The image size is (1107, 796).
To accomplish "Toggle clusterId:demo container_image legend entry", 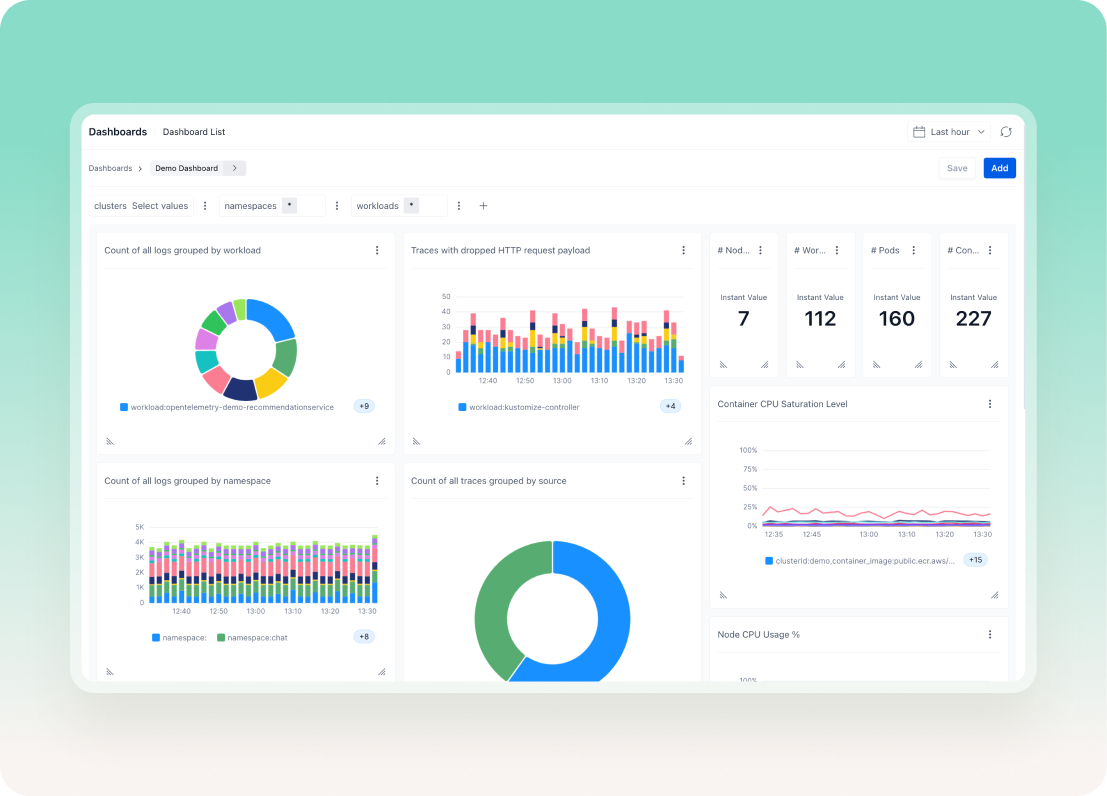I will coord(860,561).
